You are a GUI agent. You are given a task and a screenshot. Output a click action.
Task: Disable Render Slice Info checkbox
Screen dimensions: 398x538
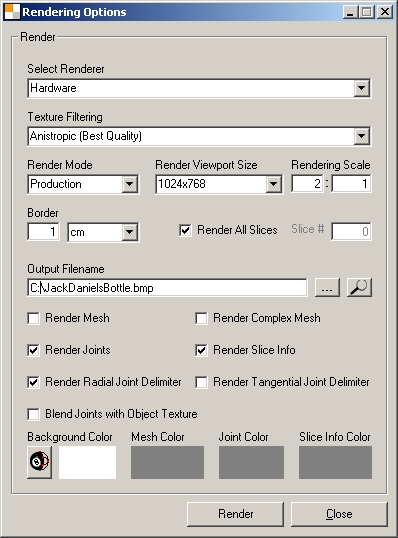pos(201,350)
